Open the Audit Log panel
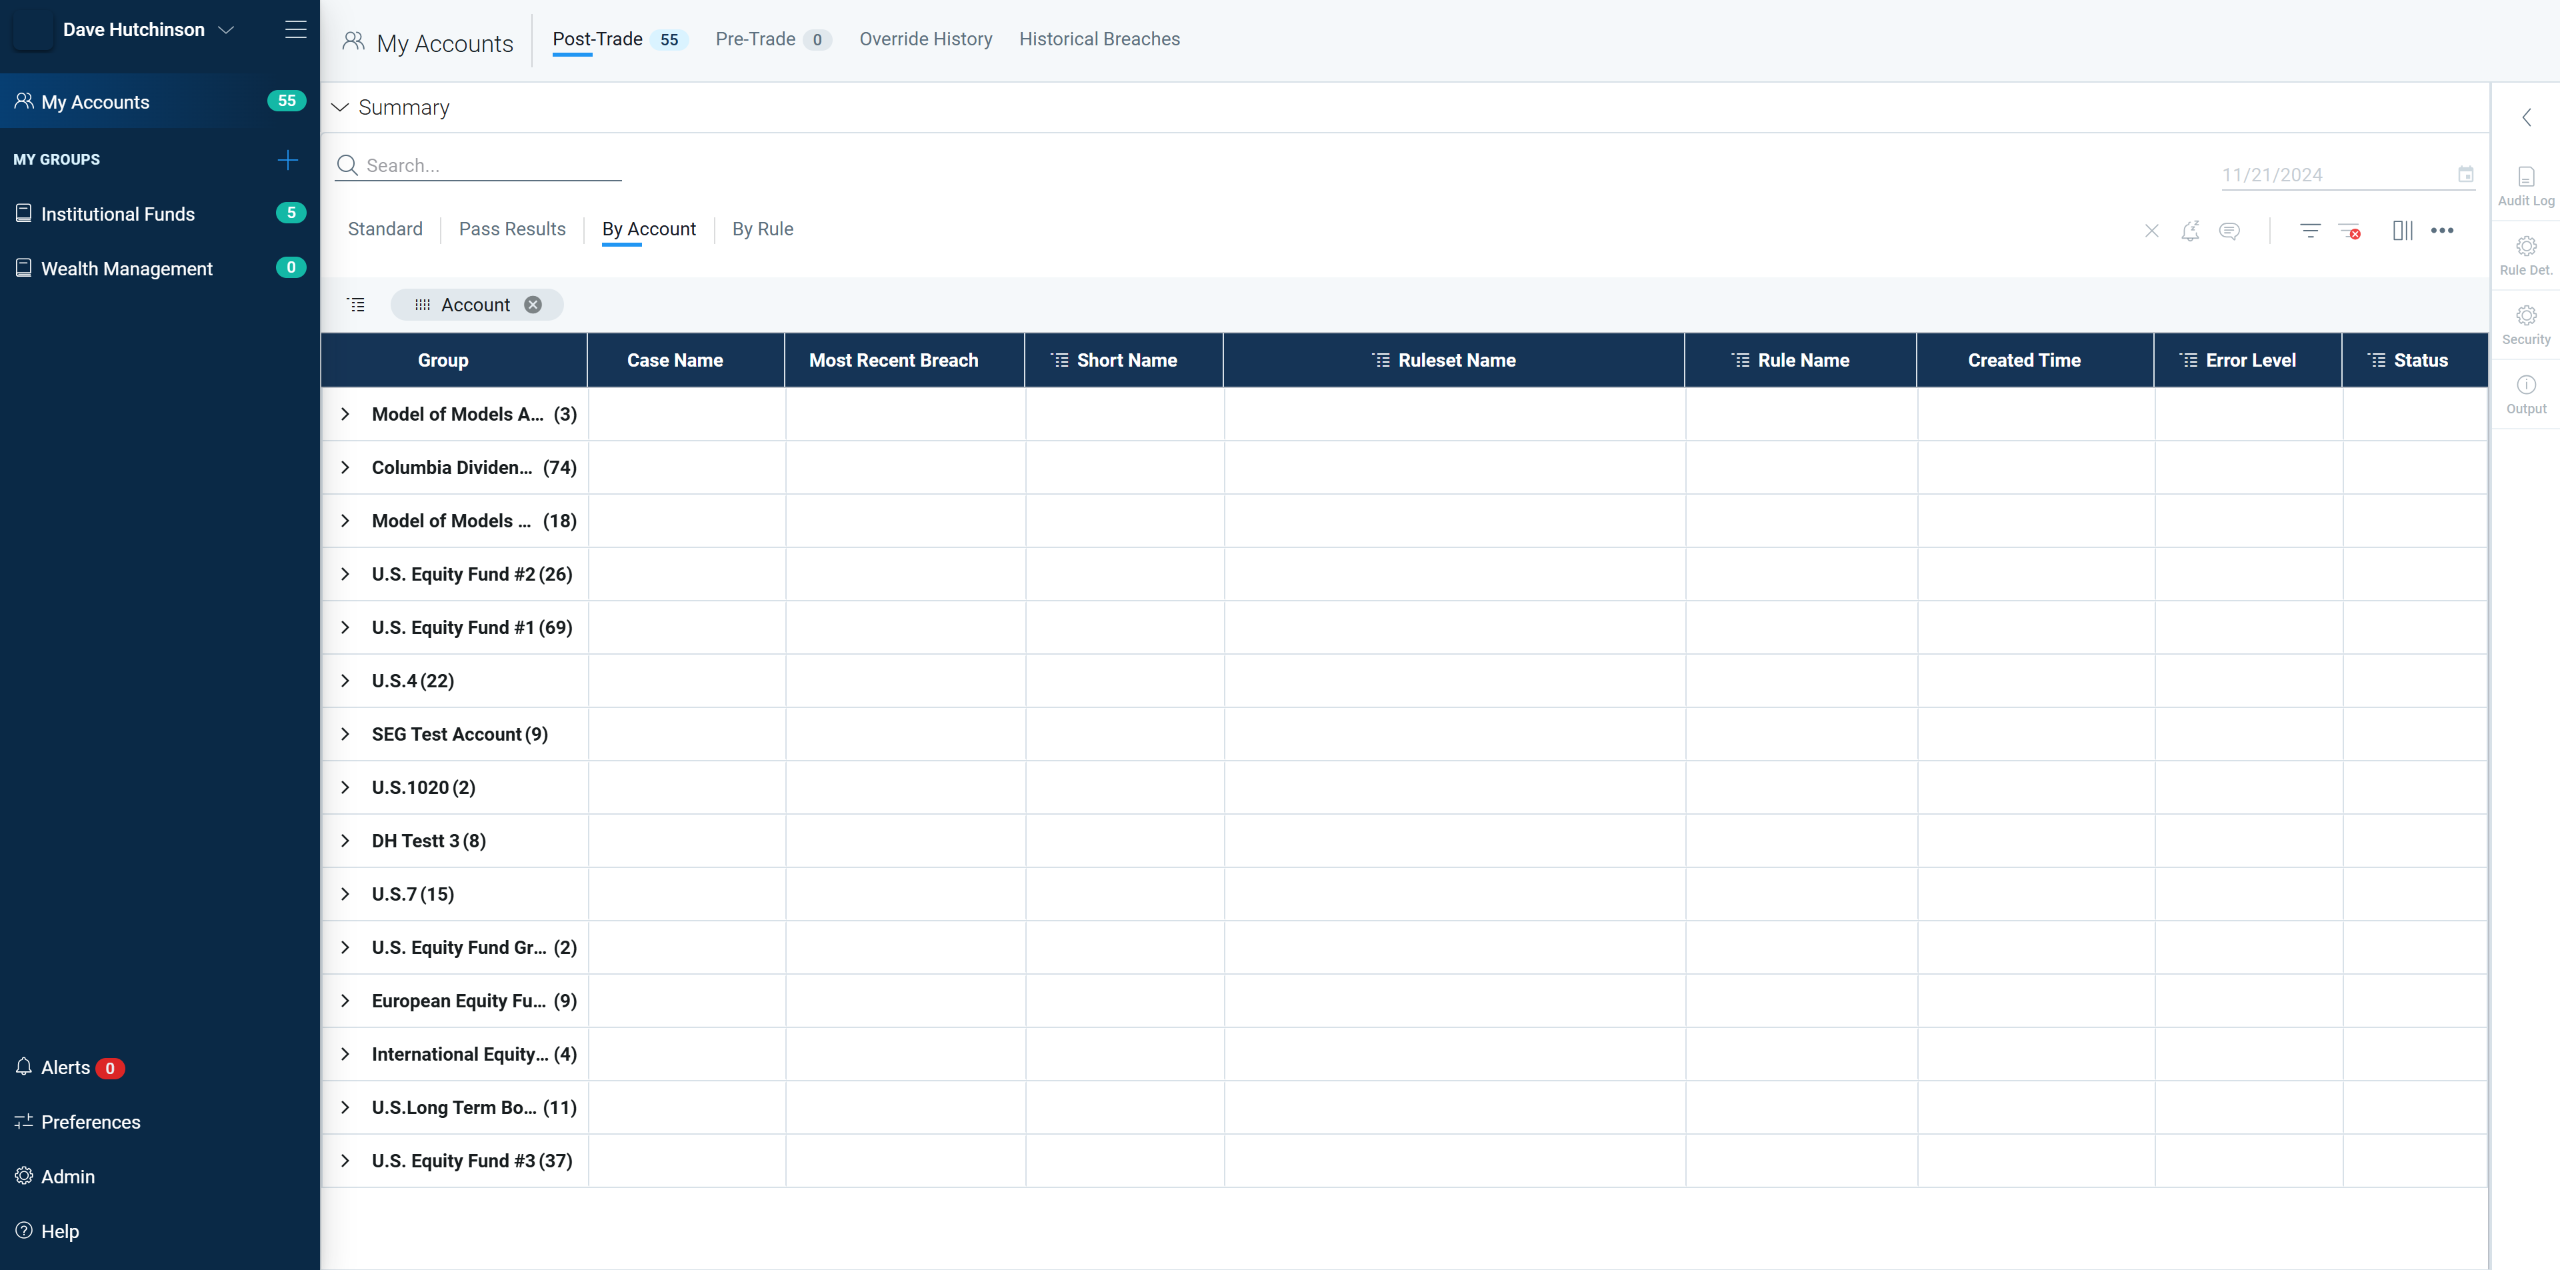This screenshot has height=1270, width=2560. 2526,186
